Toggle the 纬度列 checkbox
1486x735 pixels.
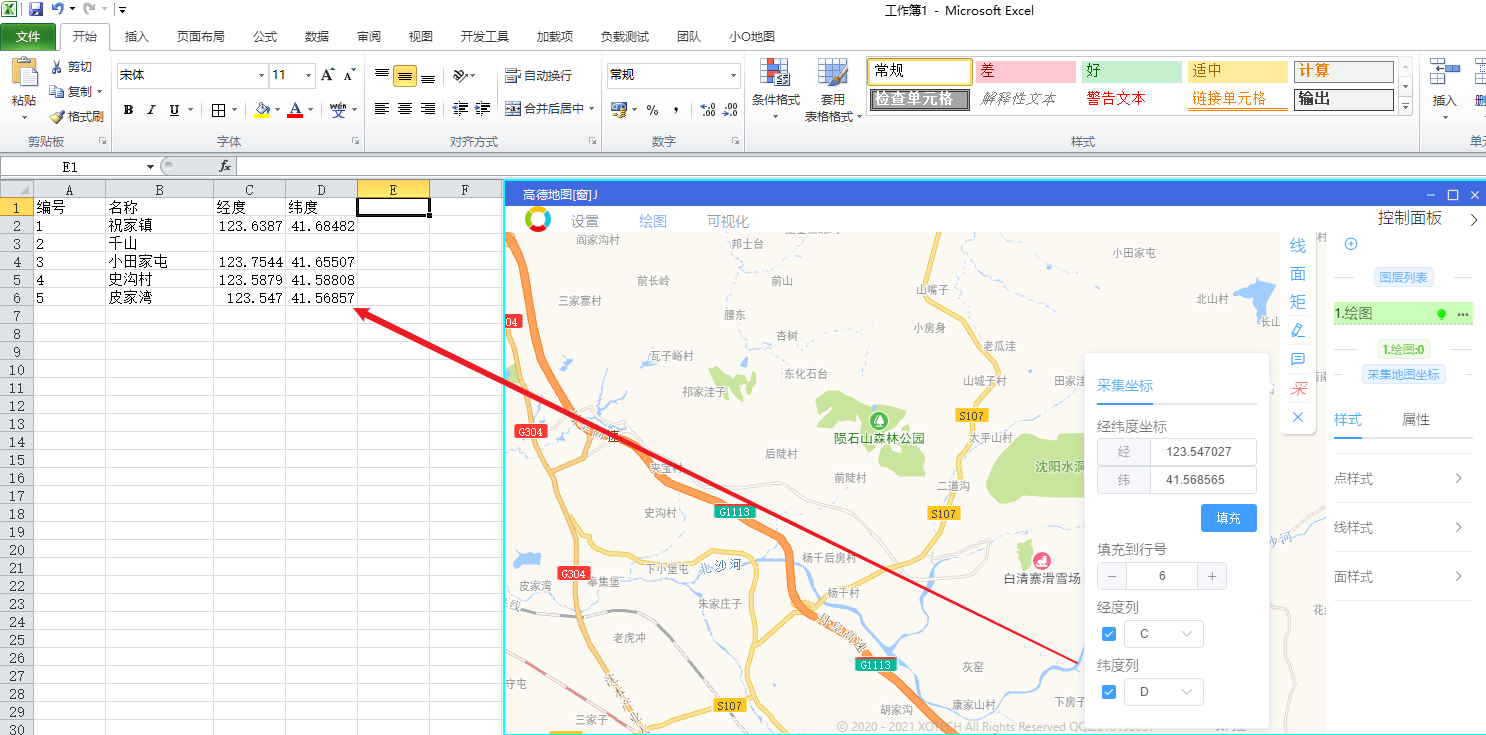click(1109, 692)
